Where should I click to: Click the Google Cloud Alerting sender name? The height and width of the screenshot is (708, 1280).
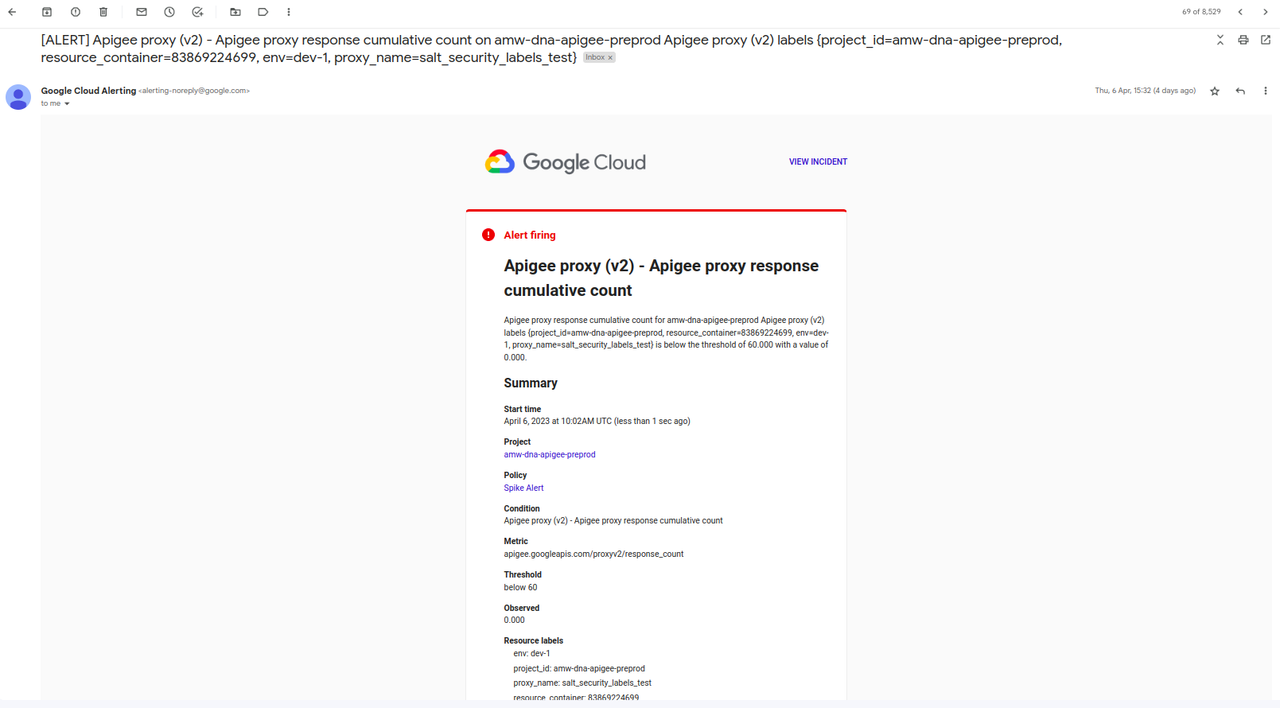click(88, 91)
